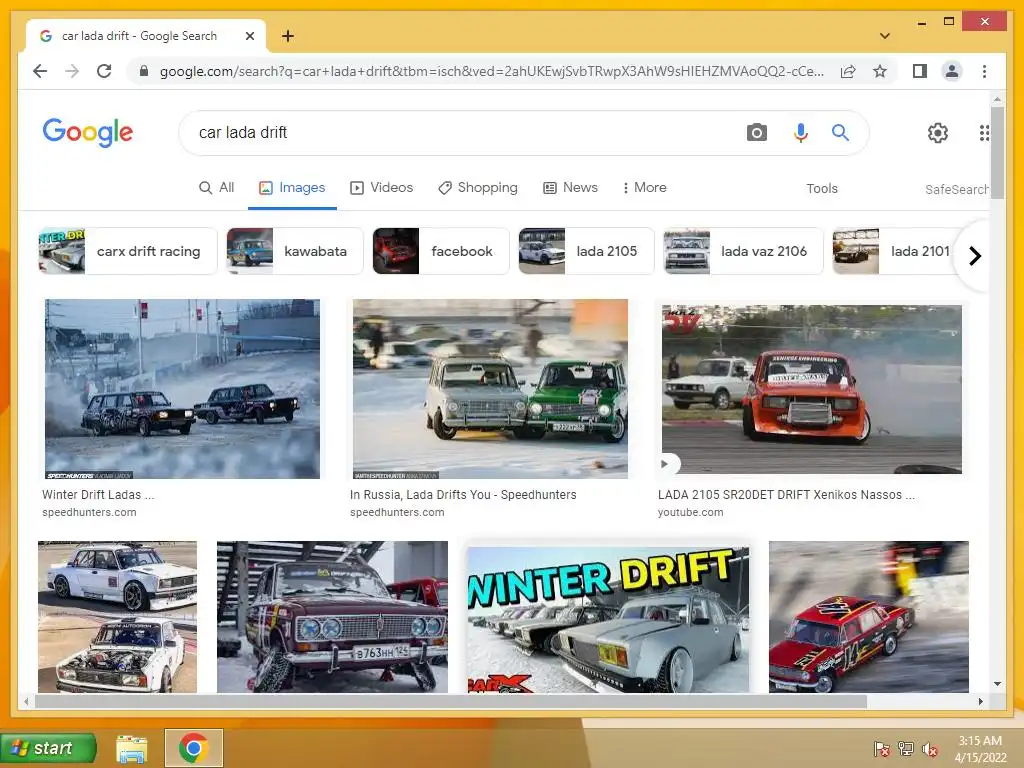Screen dimensions: 1024x768
Task: Click horizontal scrollbar right arrow
Action: (x=980, y=701)
